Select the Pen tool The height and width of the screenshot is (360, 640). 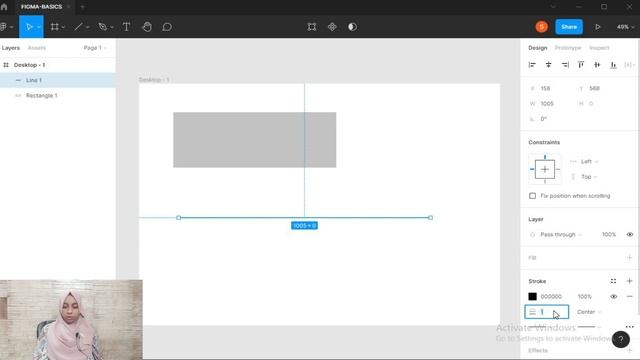point(102,27)
